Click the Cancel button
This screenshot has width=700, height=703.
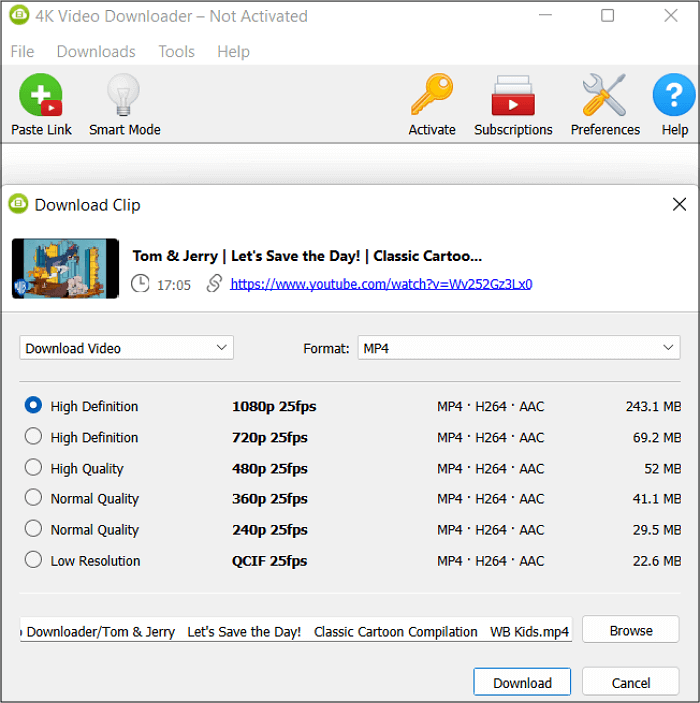coord(630,682)
